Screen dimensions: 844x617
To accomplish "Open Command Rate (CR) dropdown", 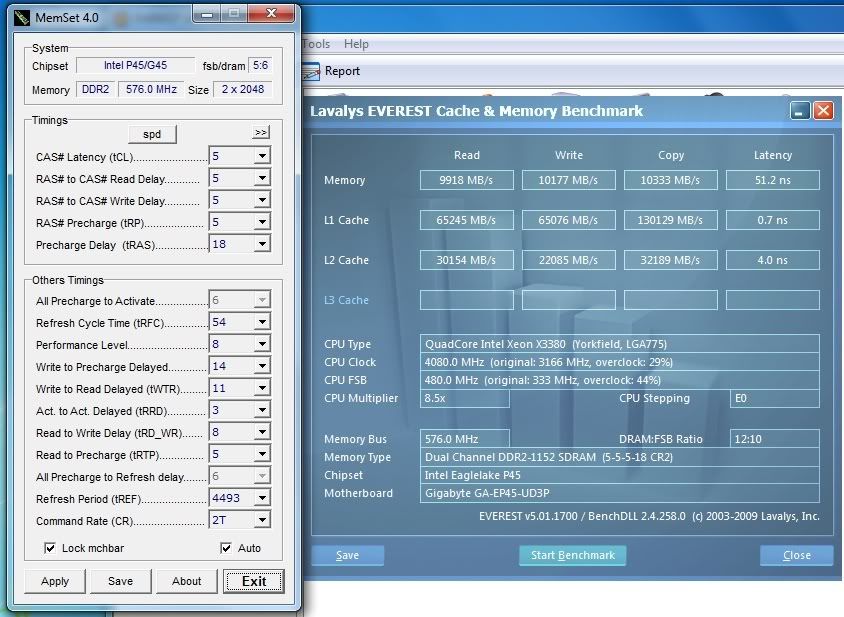I will tap(262, 521).
